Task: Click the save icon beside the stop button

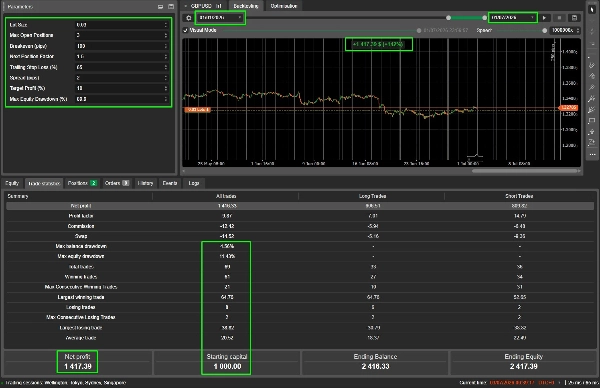Action: 574,18
